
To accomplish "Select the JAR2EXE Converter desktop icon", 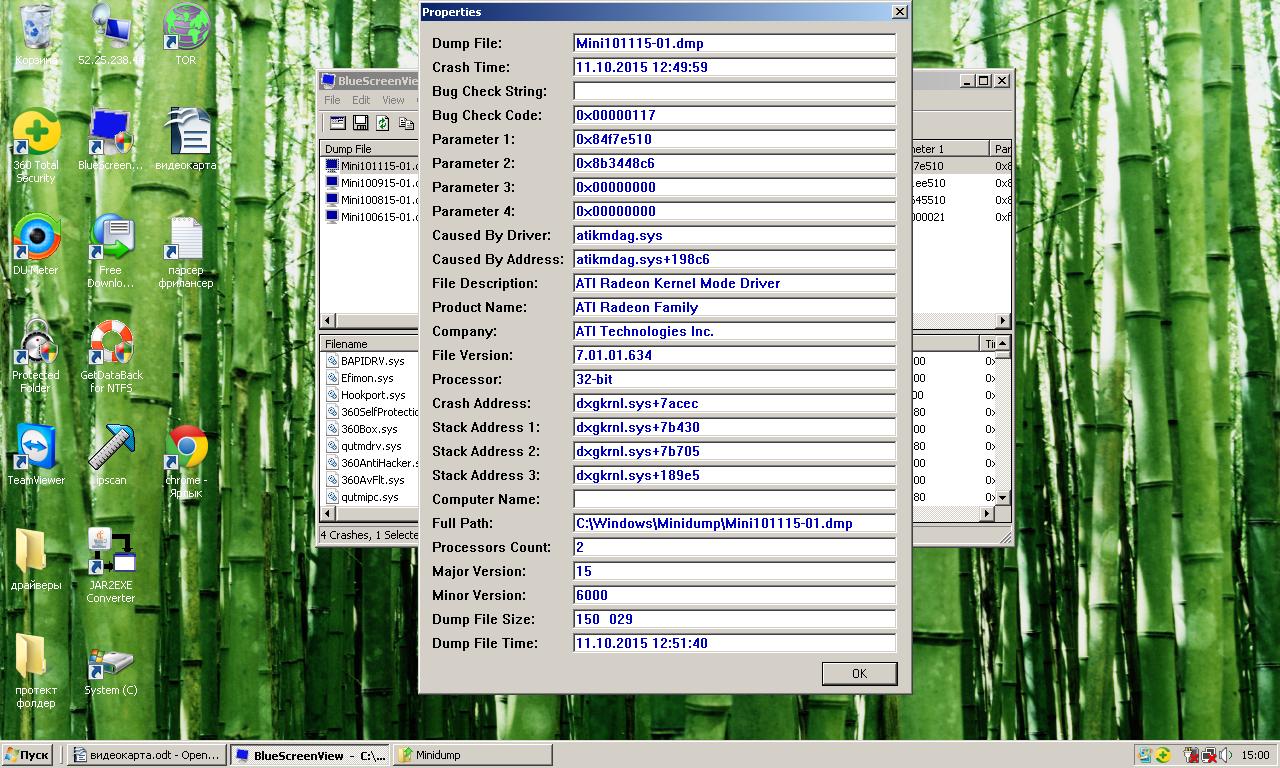I will (x=111, y=555).
